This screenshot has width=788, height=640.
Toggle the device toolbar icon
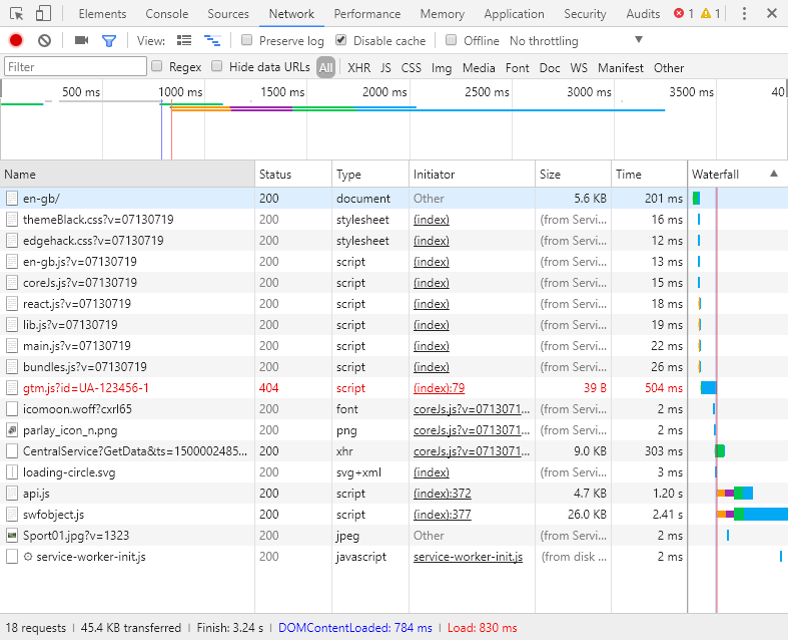[x=43, y=14]
